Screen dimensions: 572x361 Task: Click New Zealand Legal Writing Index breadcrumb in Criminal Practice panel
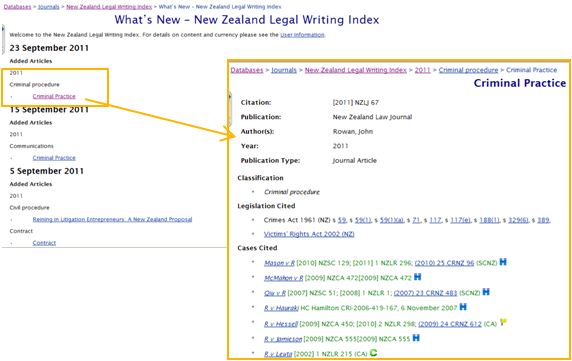(356, 70)
